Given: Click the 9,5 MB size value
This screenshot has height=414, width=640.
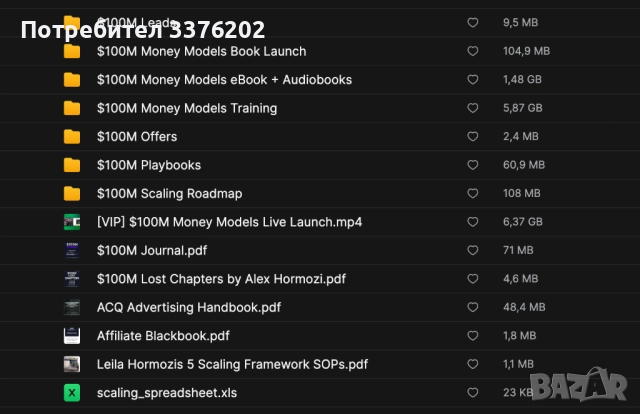Looking at the screenshot, I should [520, 22].
